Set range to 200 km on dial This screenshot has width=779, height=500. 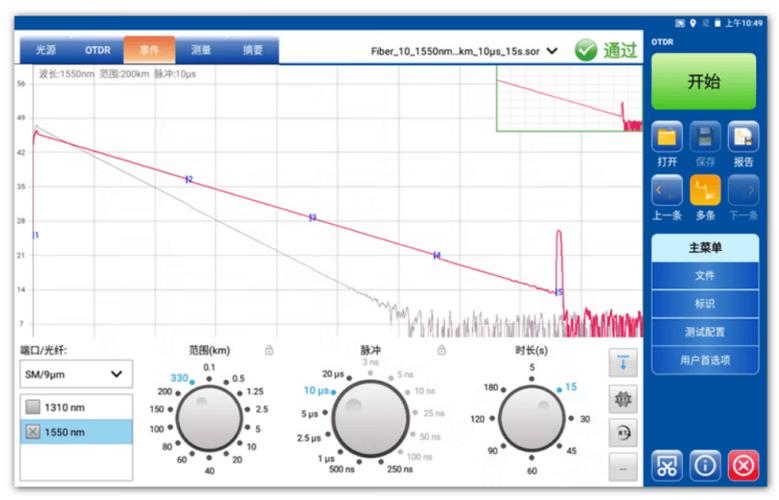click(164, 392)
